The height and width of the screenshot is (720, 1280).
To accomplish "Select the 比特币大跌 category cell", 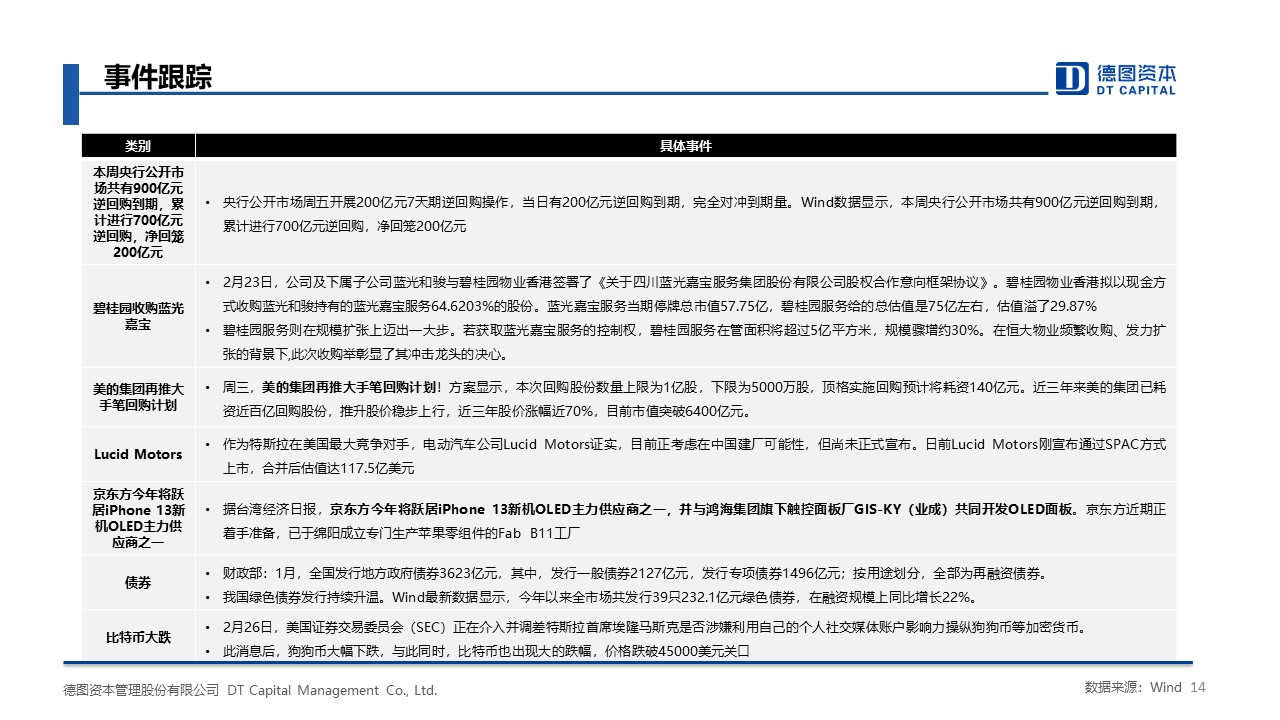I will (138, 637).
